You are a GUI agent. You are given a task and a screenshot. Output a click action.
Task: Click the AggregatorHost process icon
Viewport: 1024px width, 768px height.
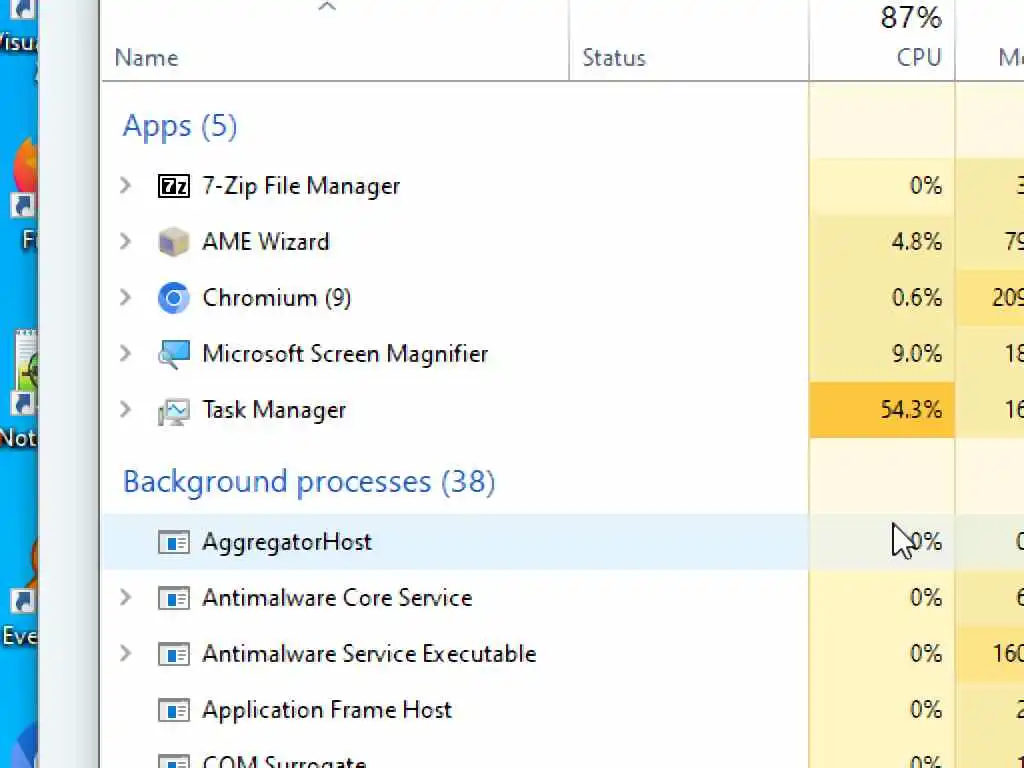[x=174, y=542]
